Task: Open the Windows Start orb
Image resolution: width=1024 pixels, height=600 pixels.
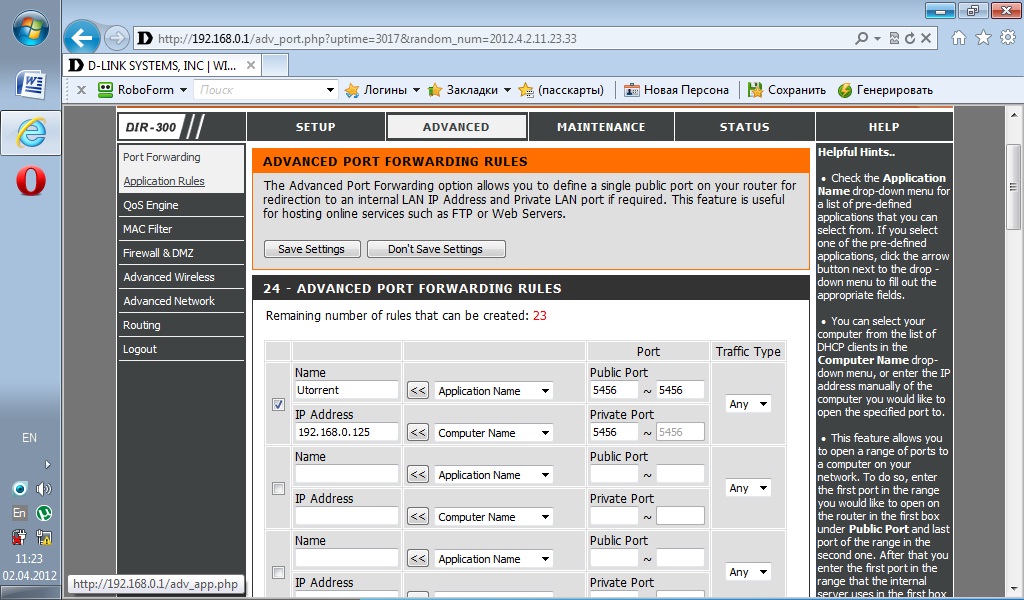Action: click(31, 29)
